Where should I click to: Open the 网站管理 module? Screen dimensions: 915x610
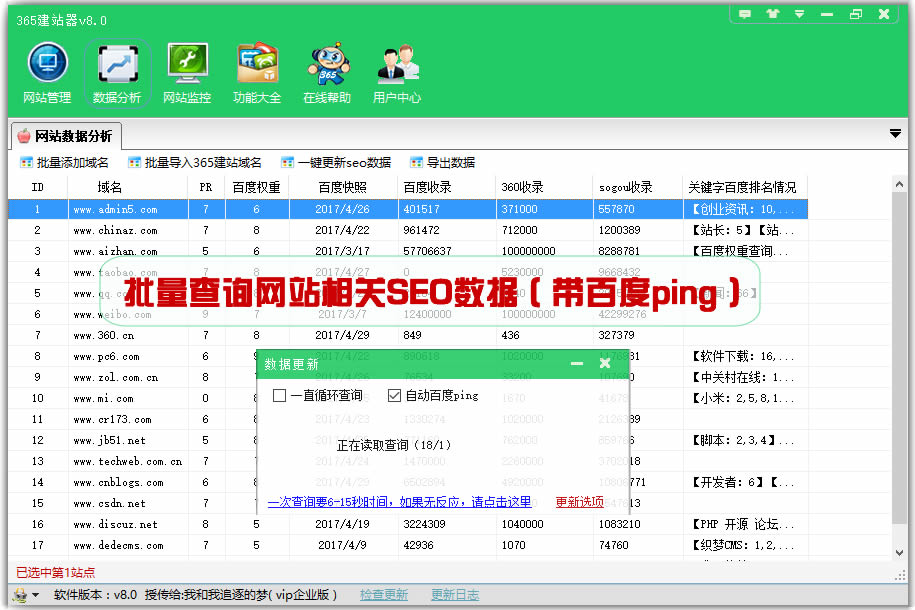coord(47,73)
